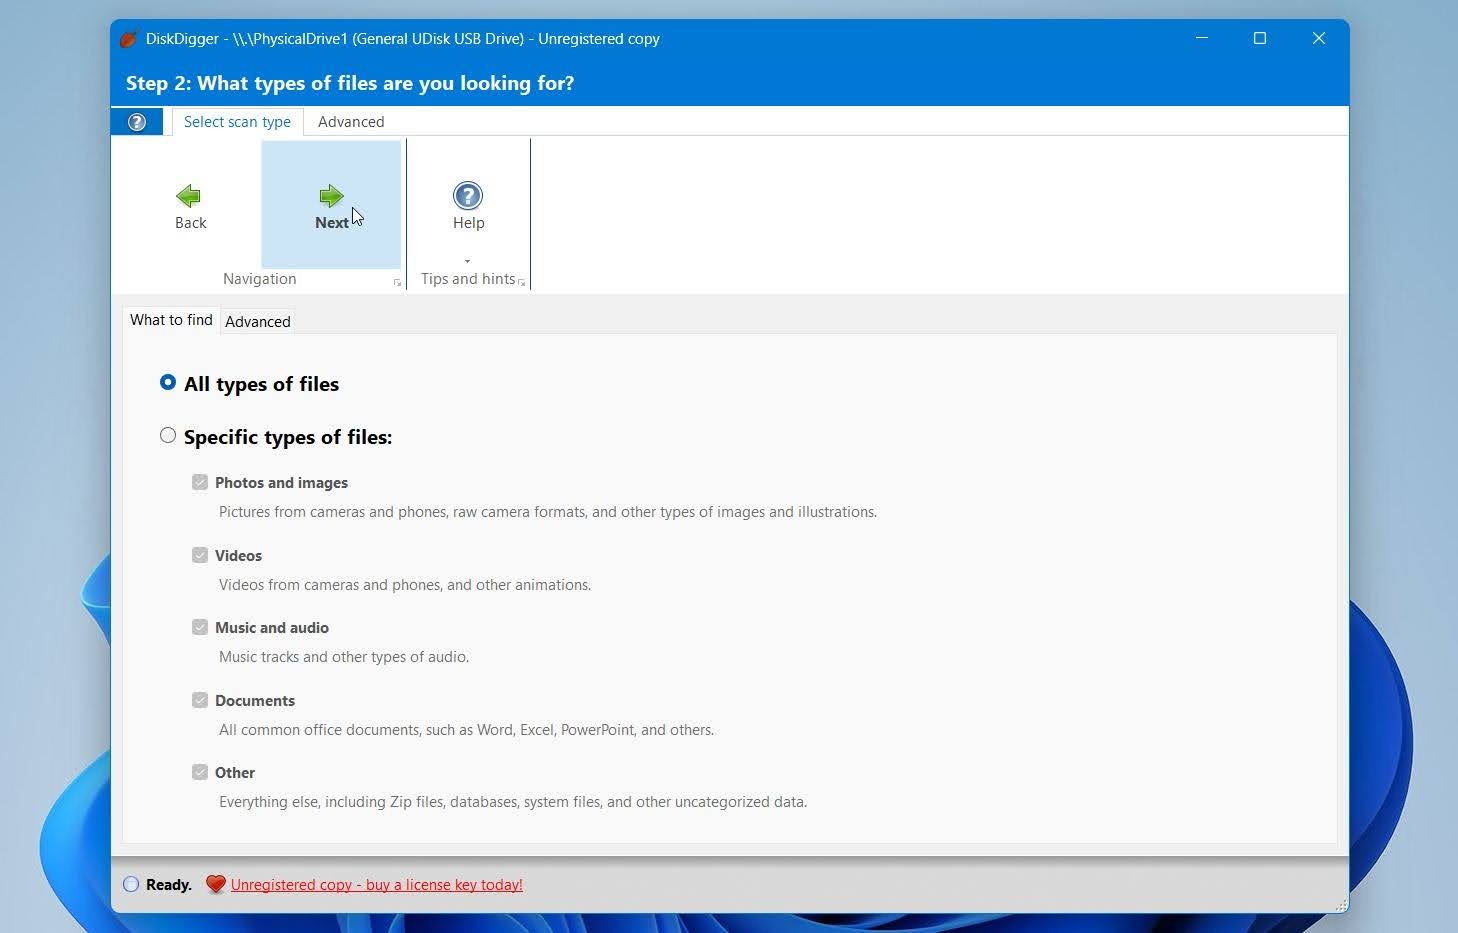Click the red heart icon in status bar
This screenshot has width=1458, height=933.
215,884
